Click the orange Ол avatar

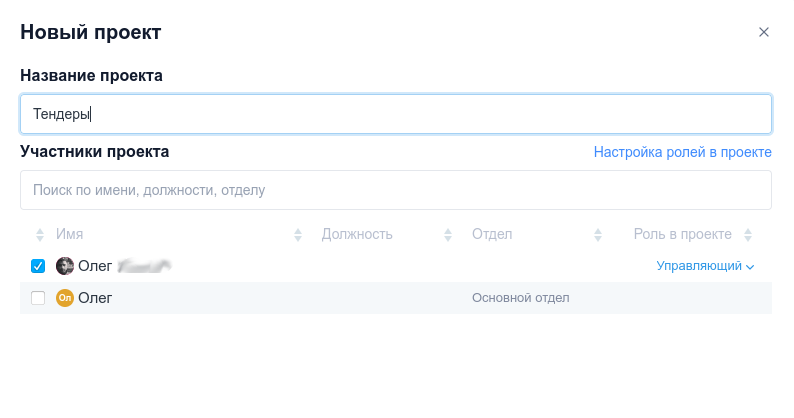[x=65, y=298]
